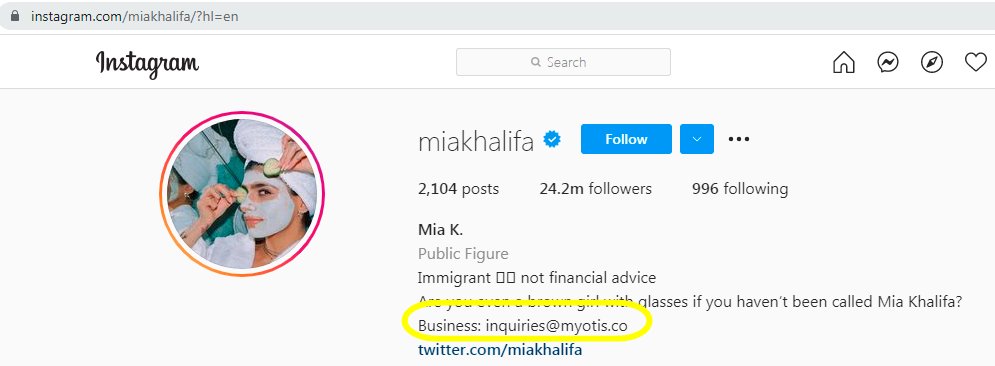Open the 996 following list

click(x=740, y=188)
